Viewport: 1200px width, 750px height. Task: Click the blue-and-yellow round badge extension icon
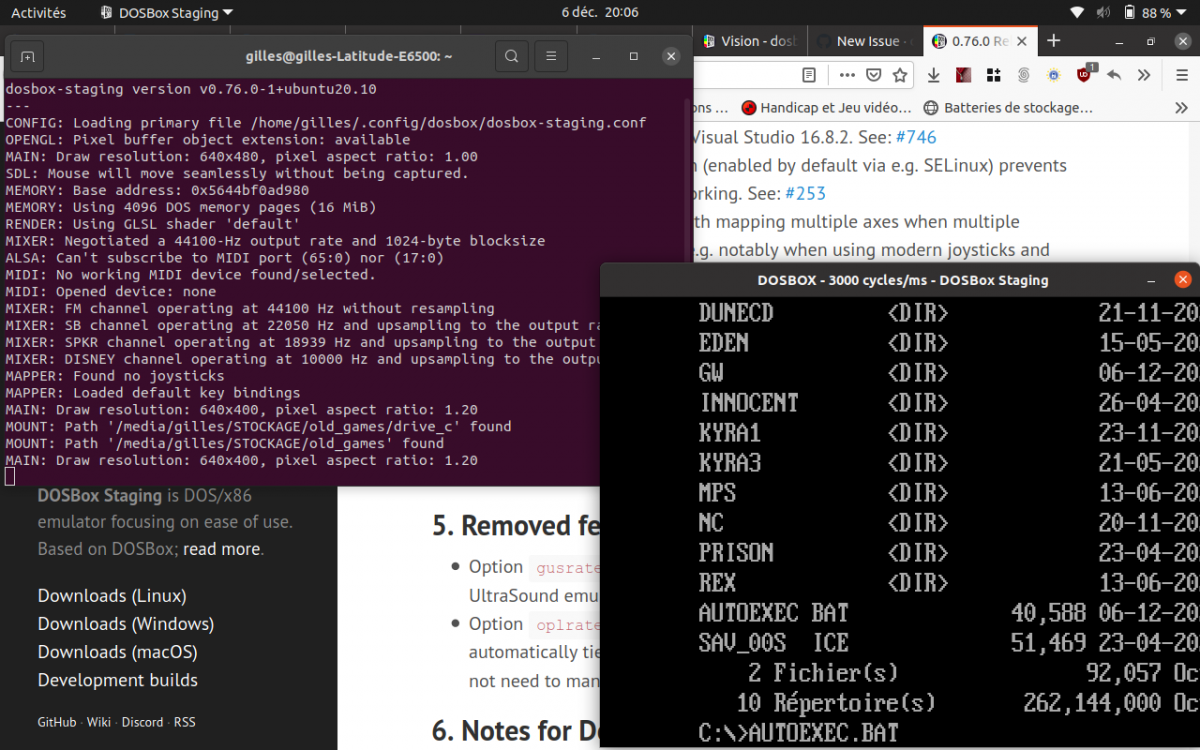[x=1054, y=75]
